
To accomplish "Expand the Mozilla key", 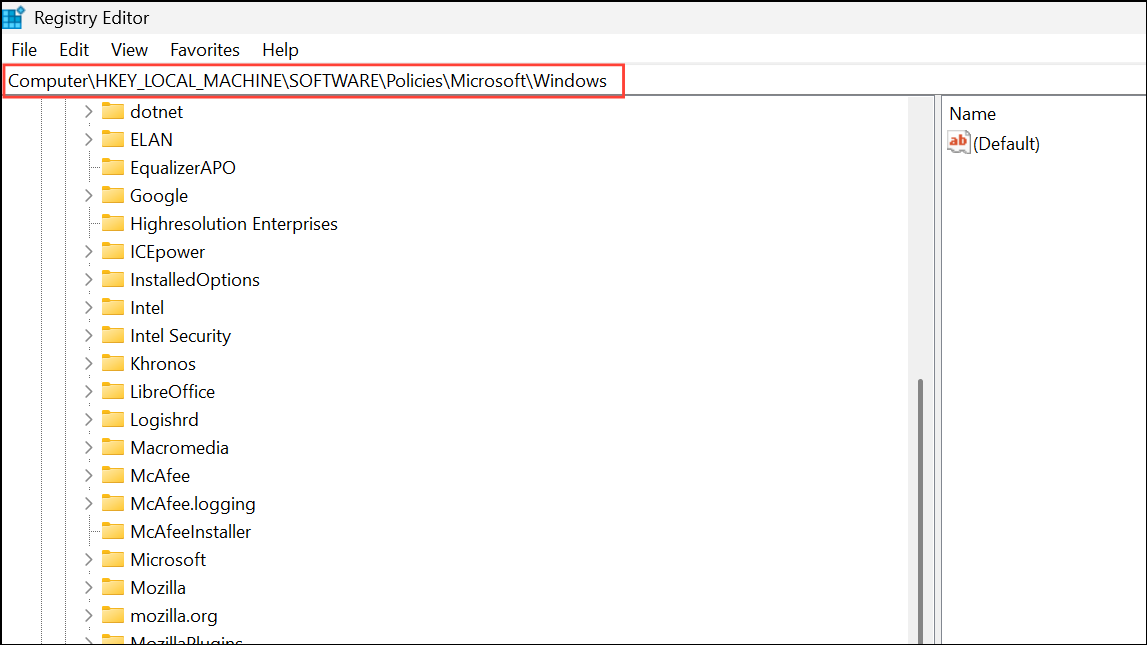I will 89,588.
